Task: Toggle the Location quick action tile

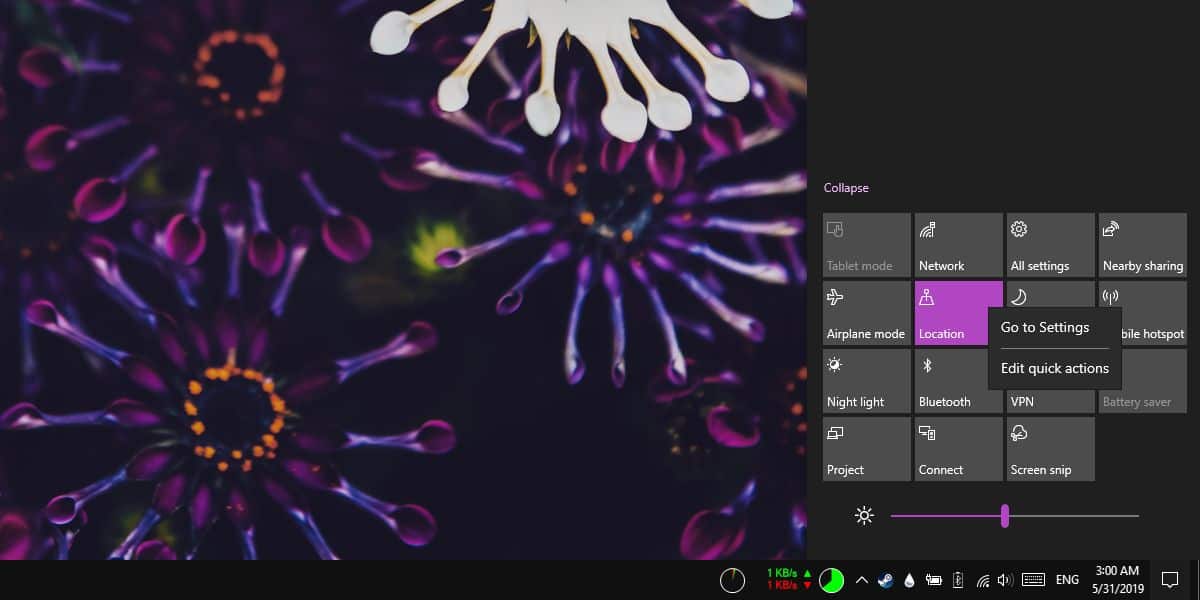Action: click(958, 313)
